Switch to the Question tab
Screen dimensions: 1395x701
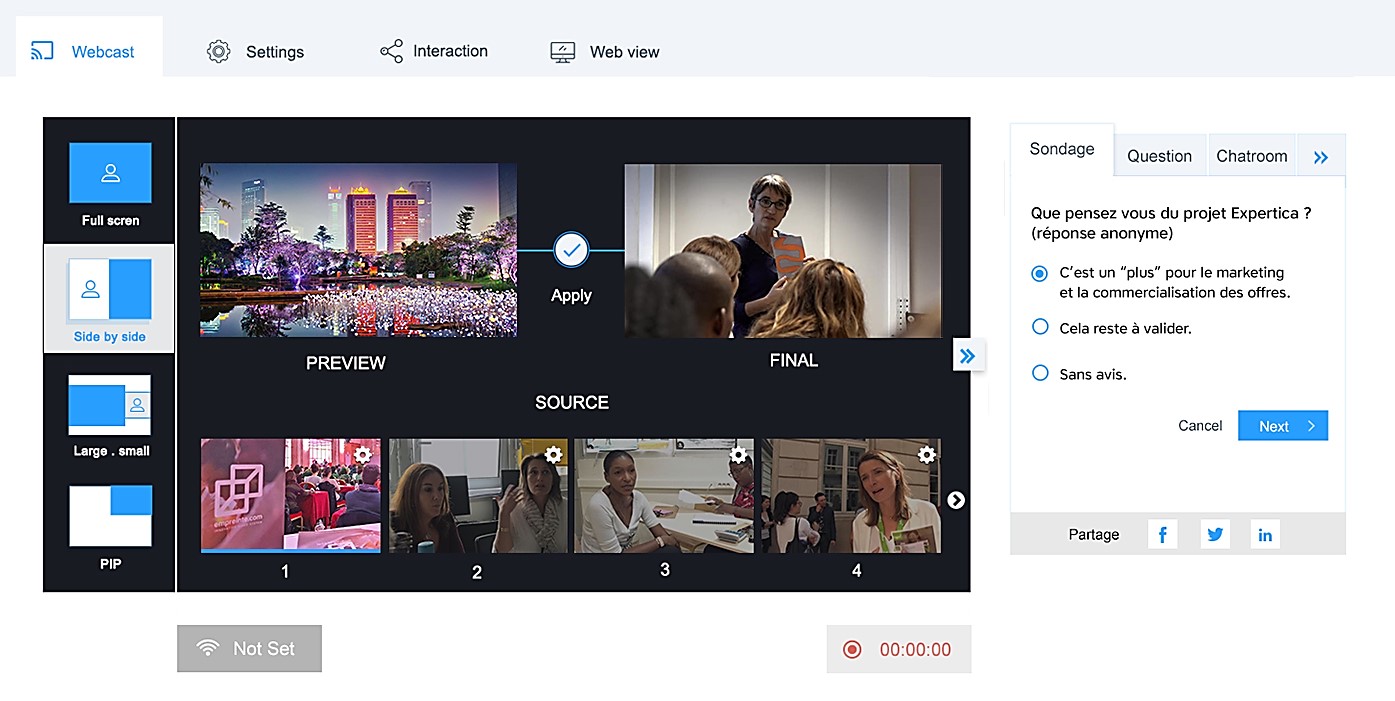click(x=1159, y=156)
